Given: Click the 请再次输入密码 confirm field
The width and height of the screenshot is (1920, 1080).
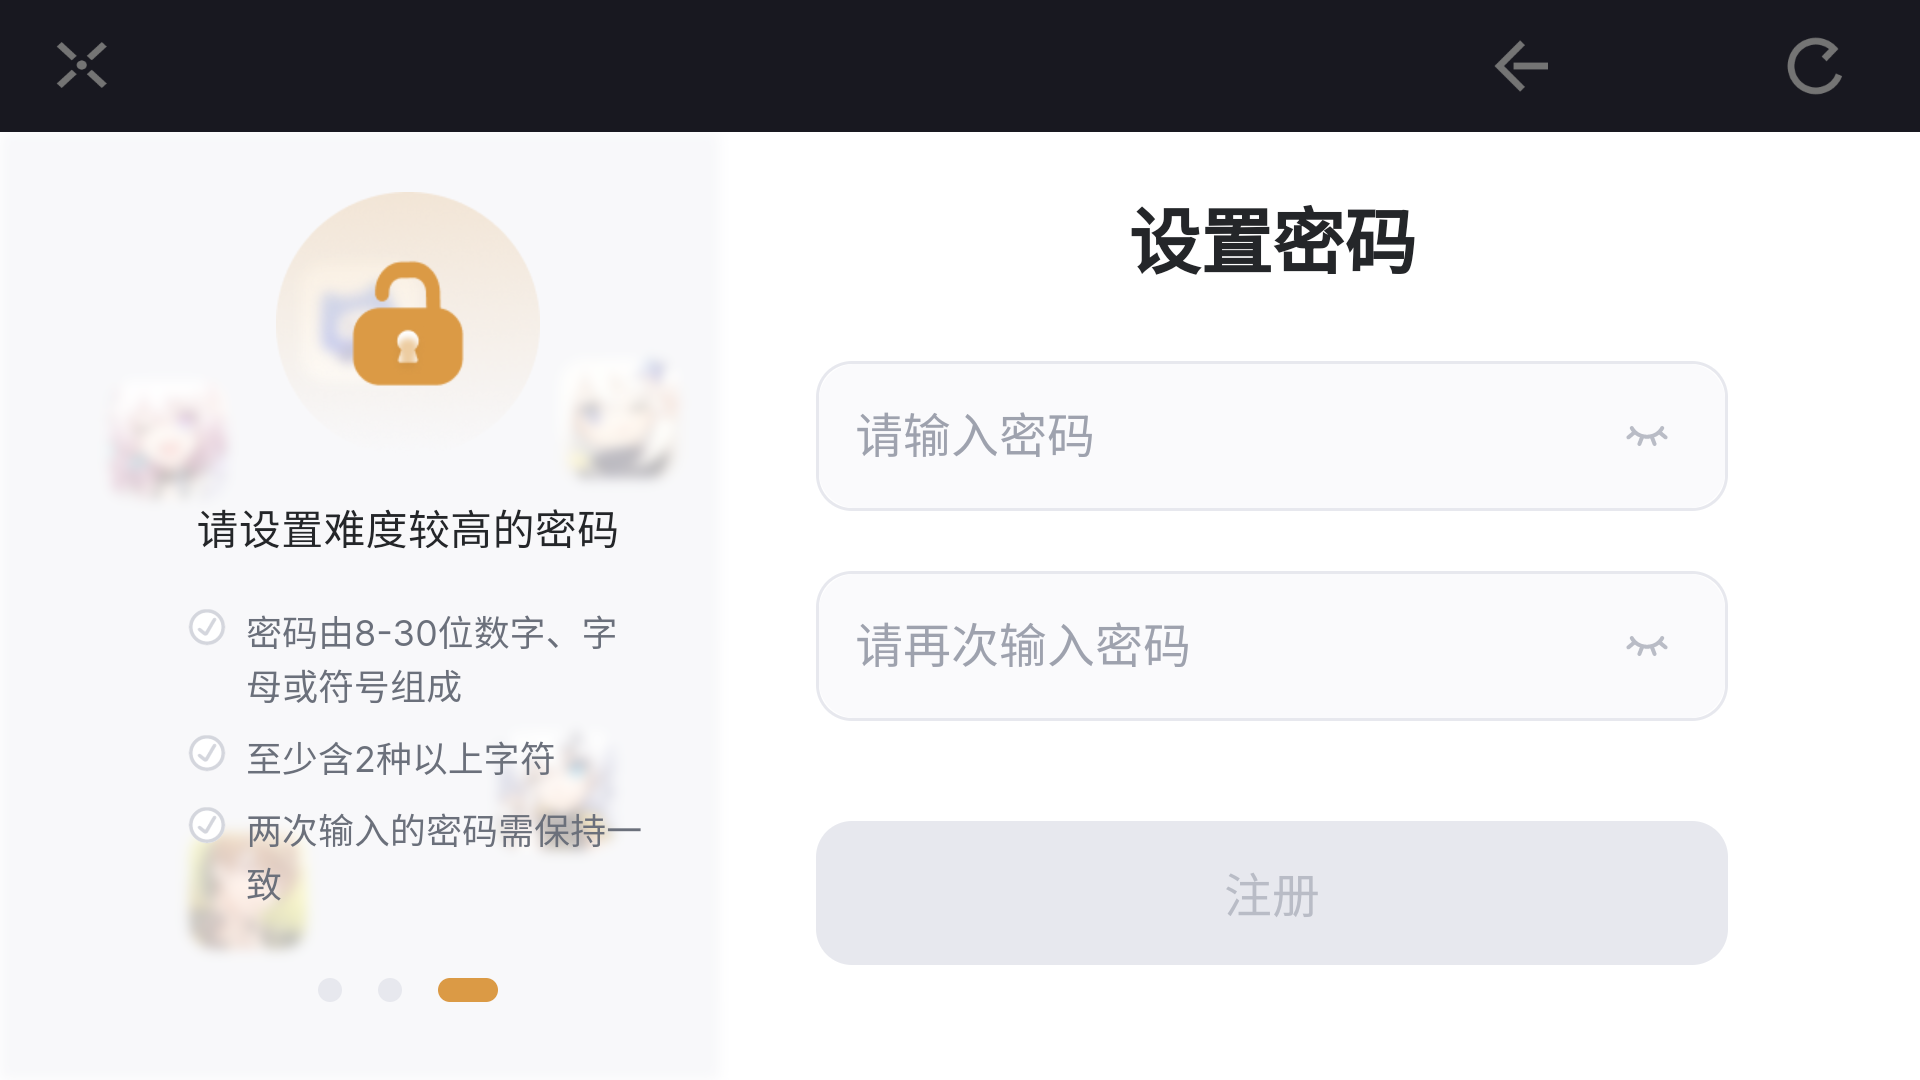Looking at the screenshot, I should tap(1200, 646).
